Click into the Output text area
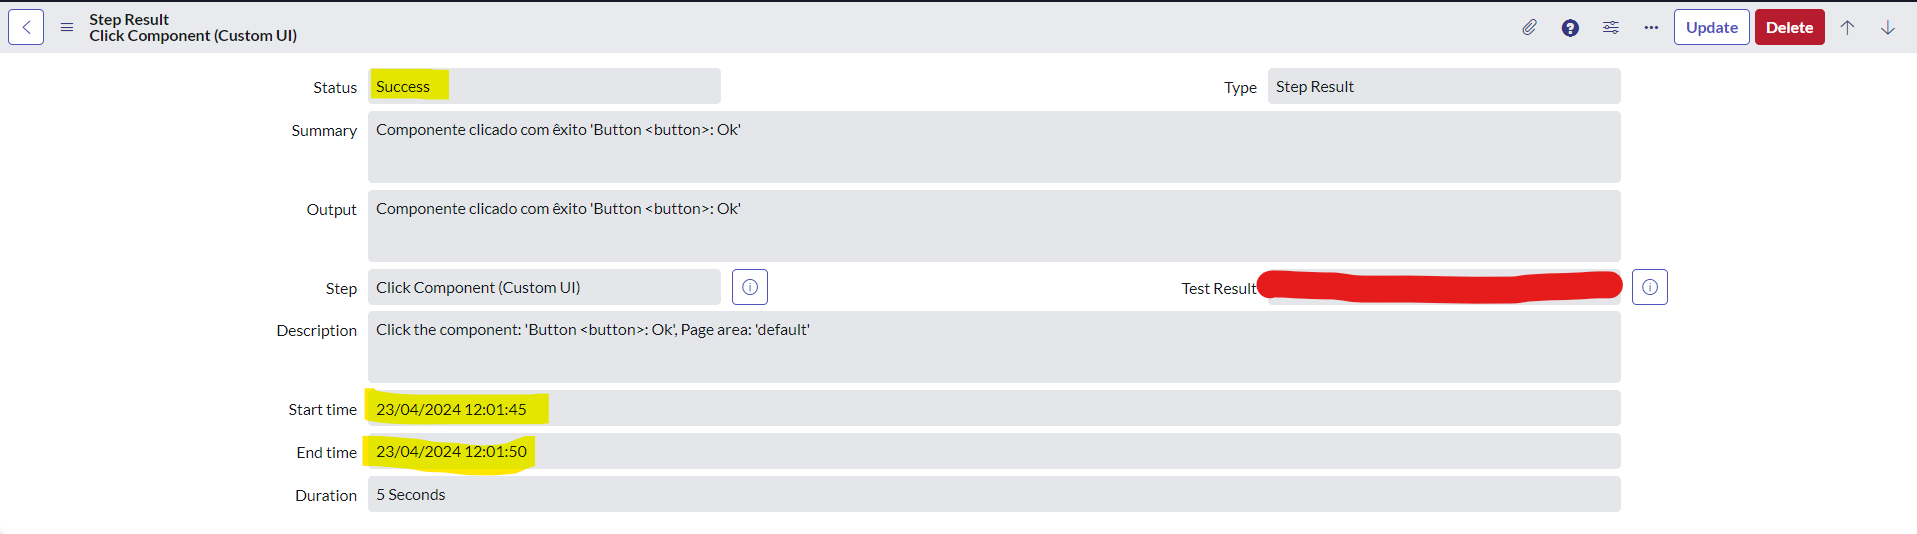Screen dimensions: 1917x534 994,226
